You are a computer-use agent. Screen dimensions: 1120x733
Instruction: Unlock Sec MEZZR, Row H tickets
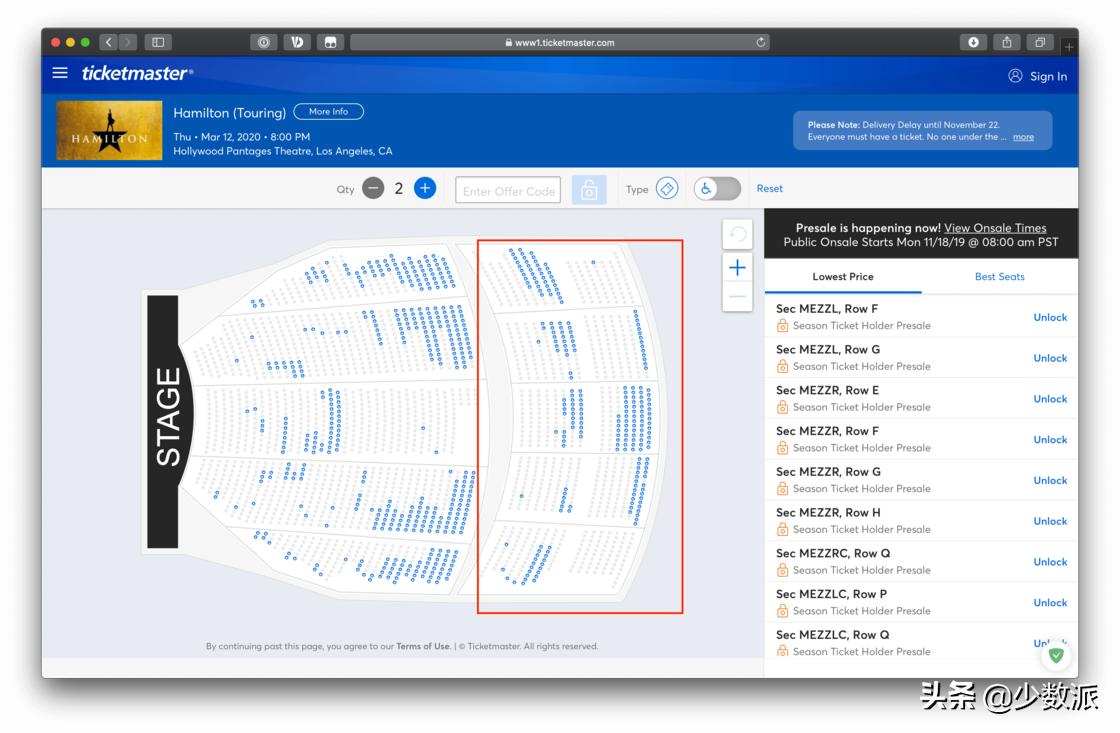(x=1050, y=521)
